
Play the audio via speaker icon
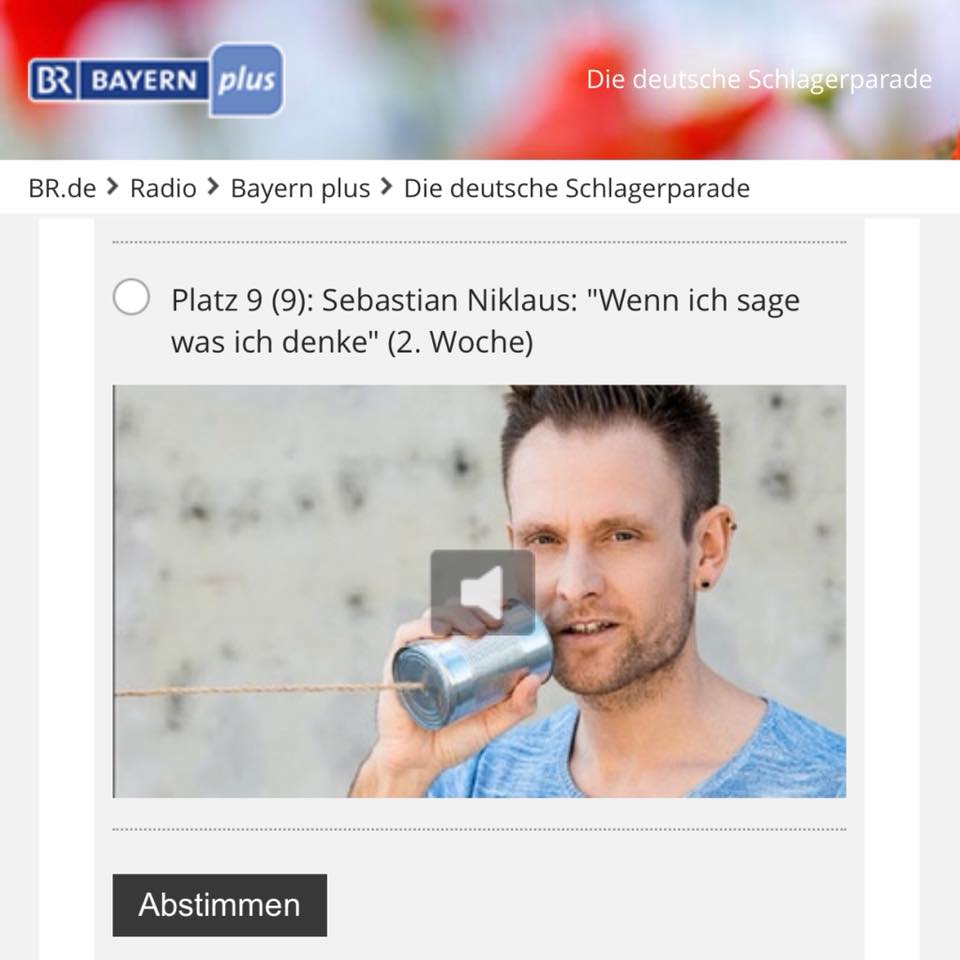pyautogui.click(x=482, y=592)
